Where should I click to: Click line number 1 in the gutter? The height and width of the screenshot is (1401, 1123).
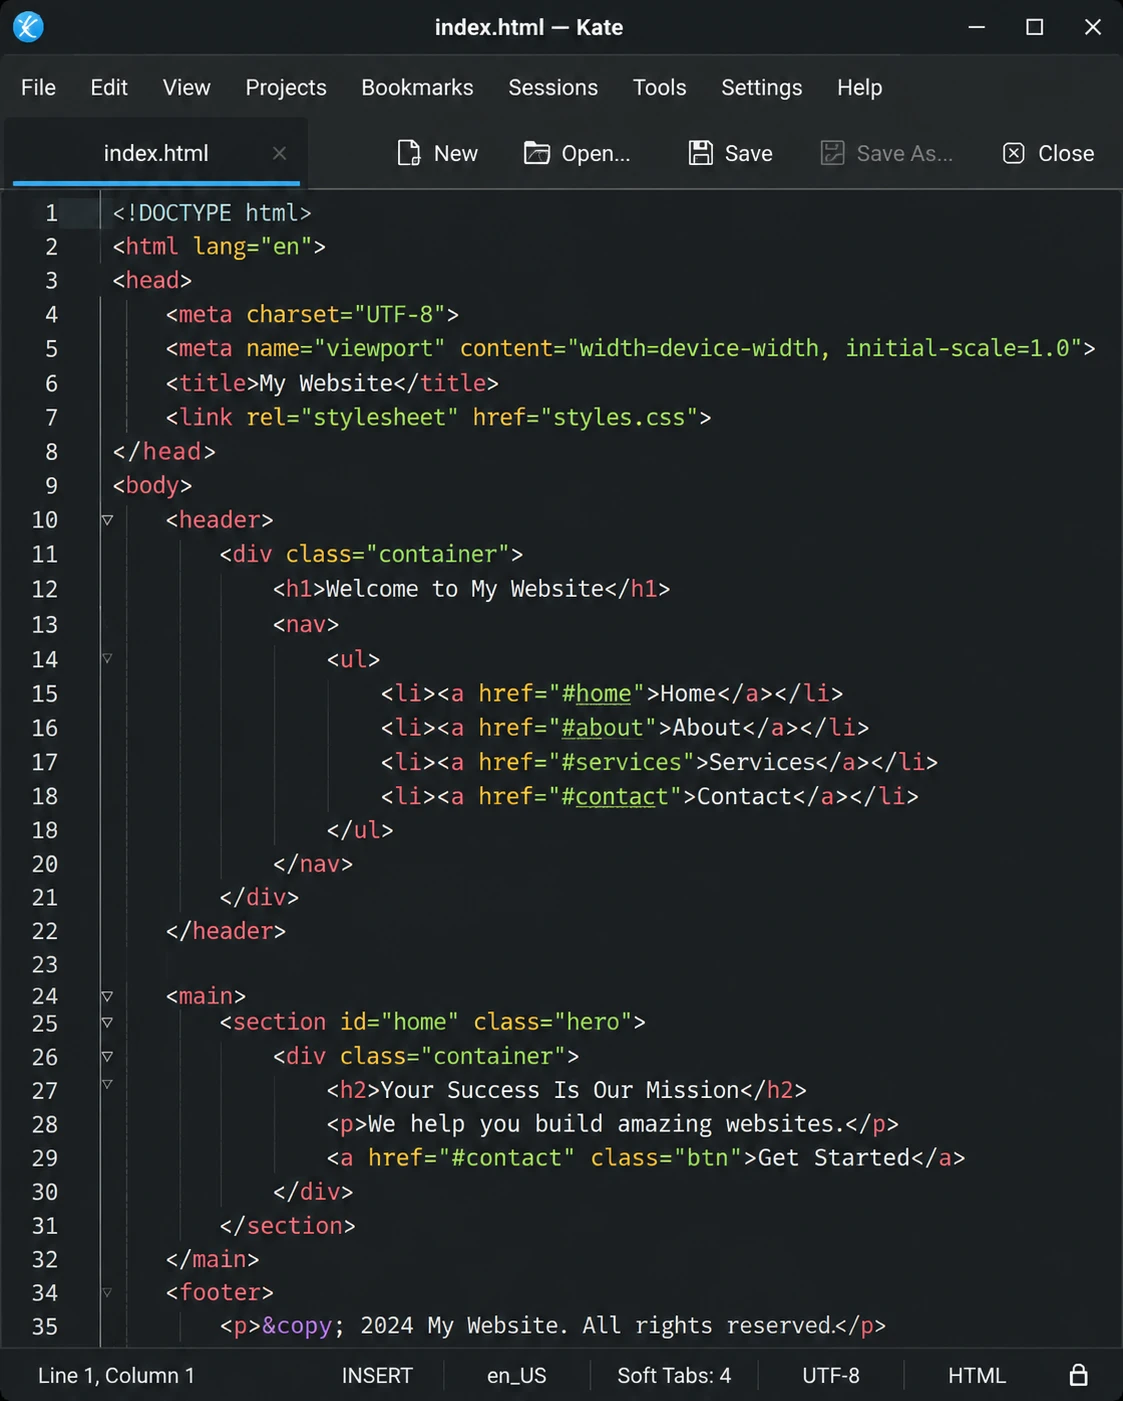[51, 213]
